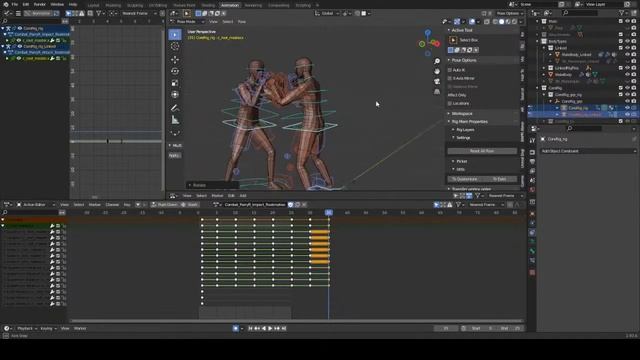This screenshot has width=640, height=360.
Task: Open the Add Object Constraint dropdown
Action: (x=588, y=151)
